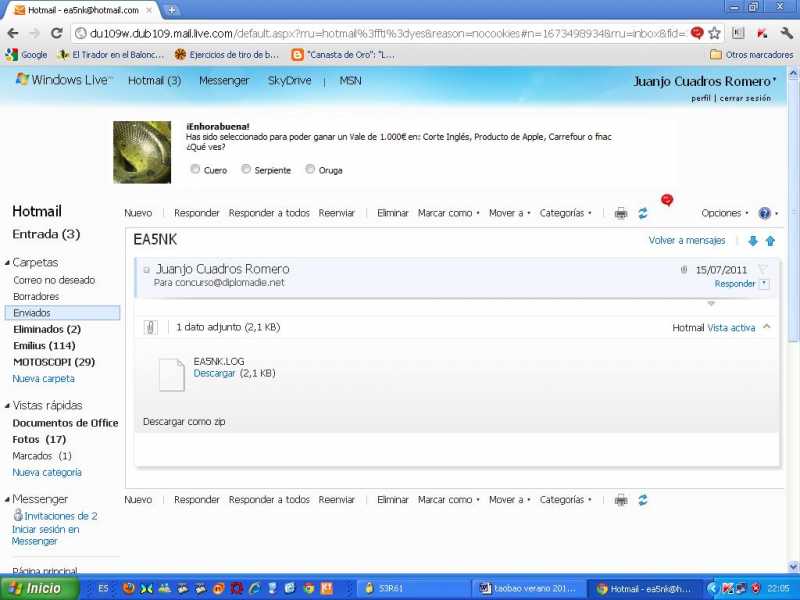Flag the message from Juanjo Cuadros Romero
Screen dimensions: 800x600
pos(763,269)
